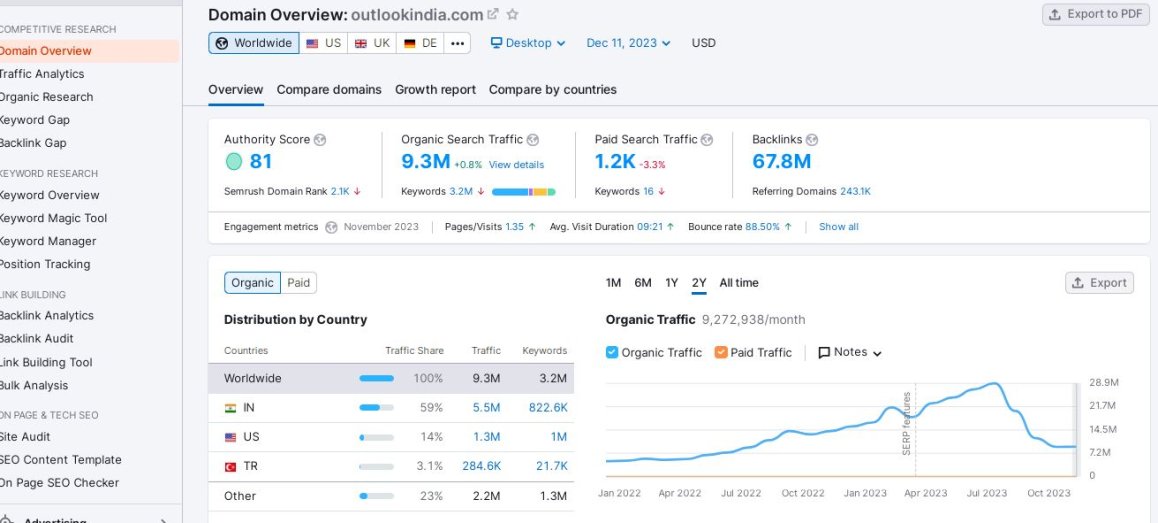Click the Notes speech bubble icon
The height and width of the screenshot is (523, 1158).
824,352
